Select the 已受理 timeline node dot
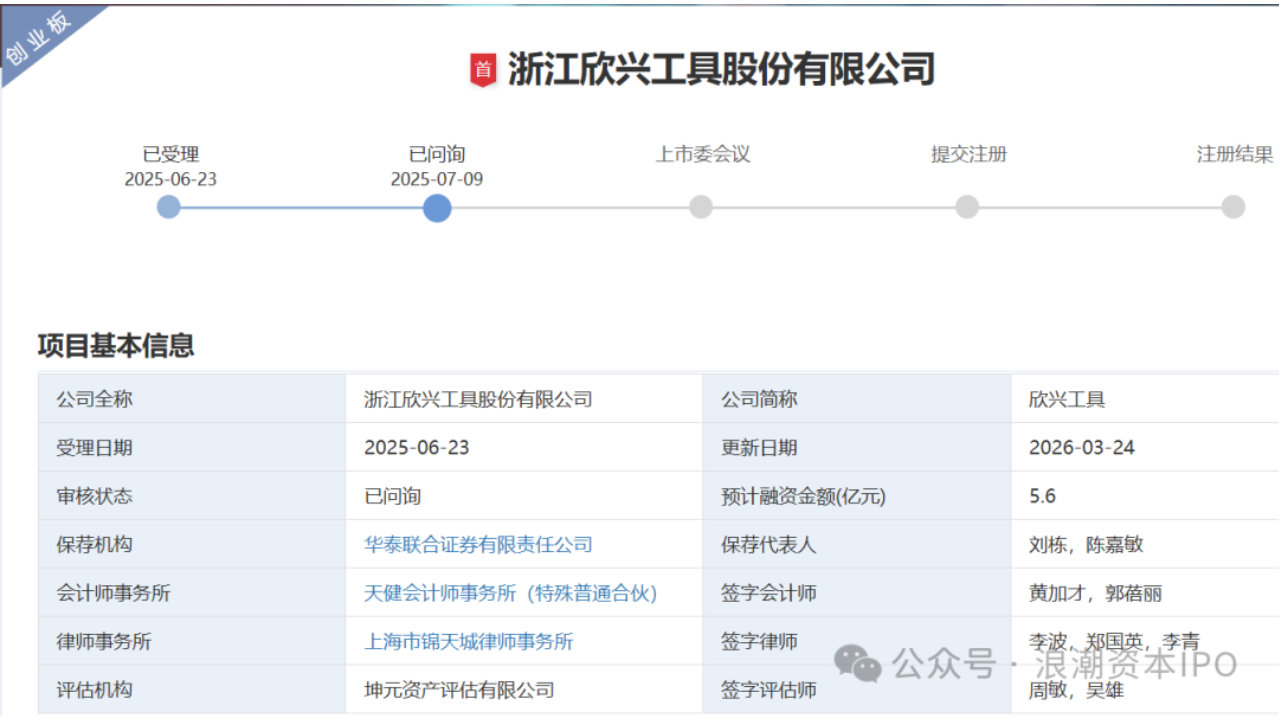 [x=168, y=208]
